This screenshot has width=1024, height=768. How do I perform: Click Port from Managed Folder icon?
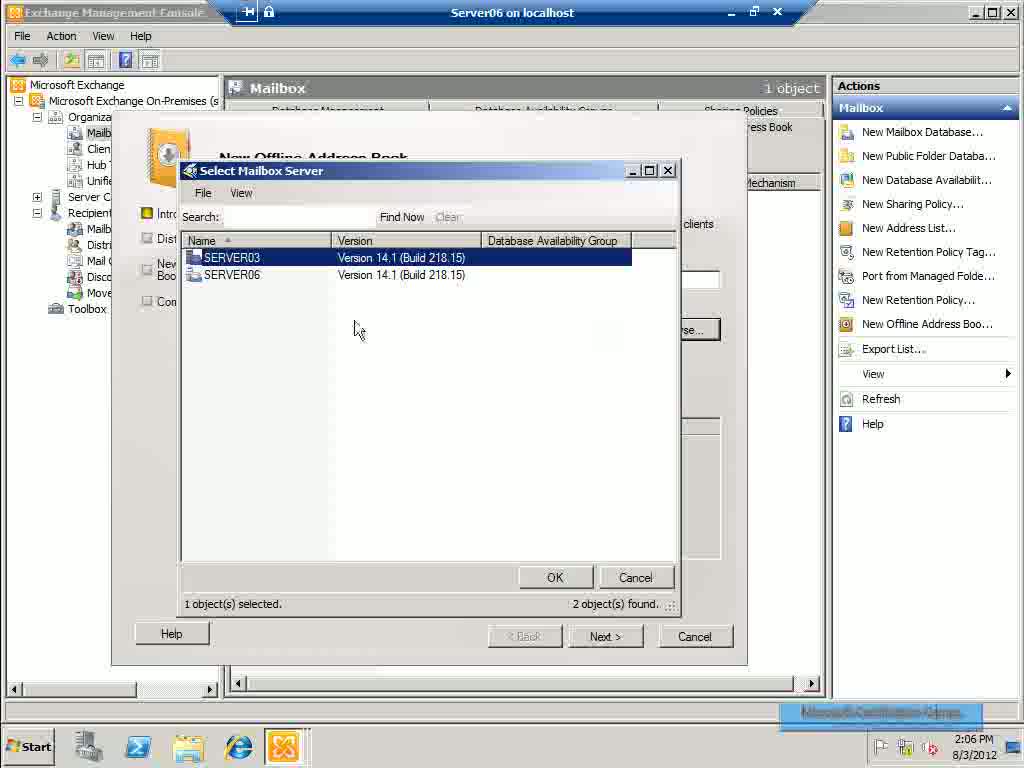point(847,276)
